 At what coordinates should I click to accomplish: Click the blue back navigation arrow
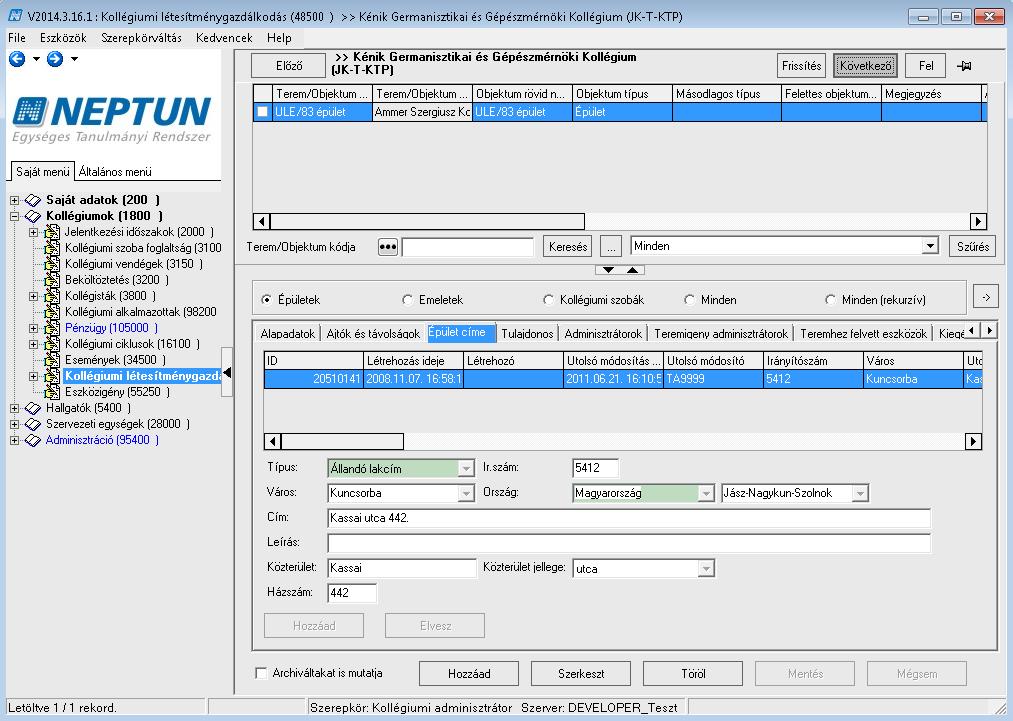[x=17, y=59]
